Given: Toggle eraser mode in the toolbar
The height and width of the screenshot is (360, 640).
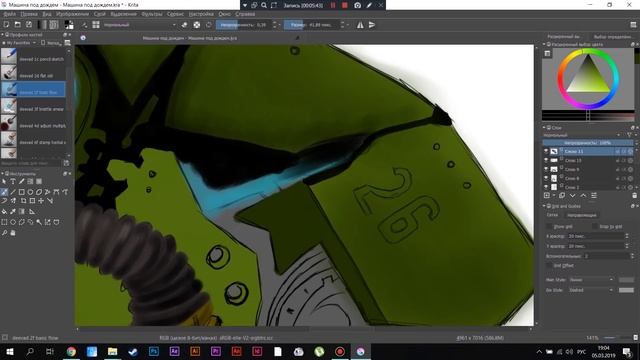Looking at the screenshot, I should coord(184,25).
